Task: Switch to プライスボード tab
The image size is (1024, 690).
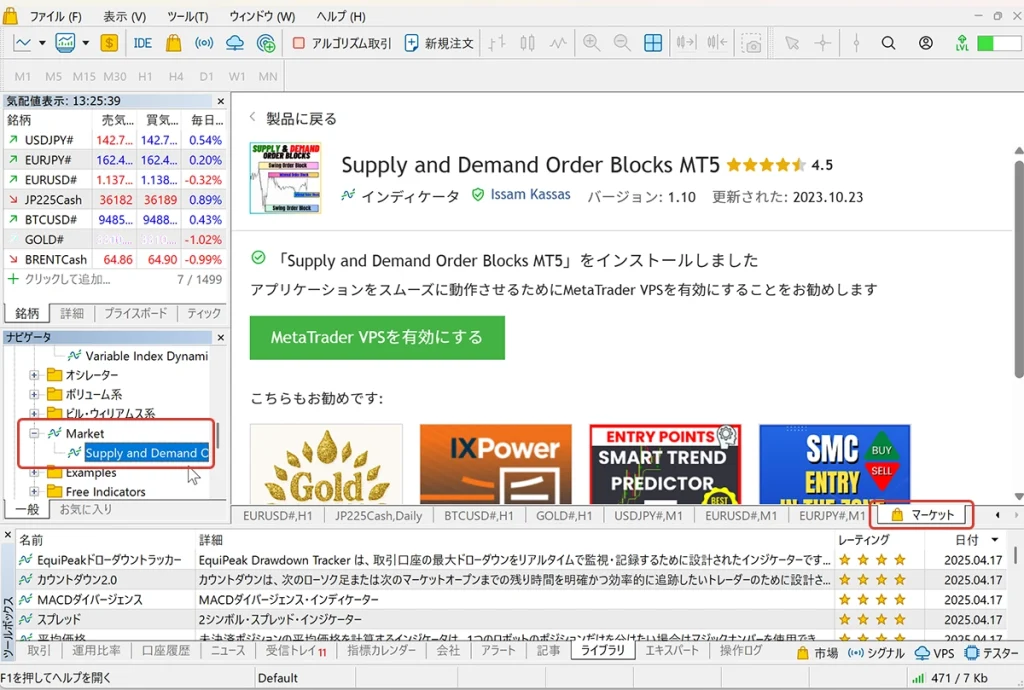Action: tap(136, 313)
